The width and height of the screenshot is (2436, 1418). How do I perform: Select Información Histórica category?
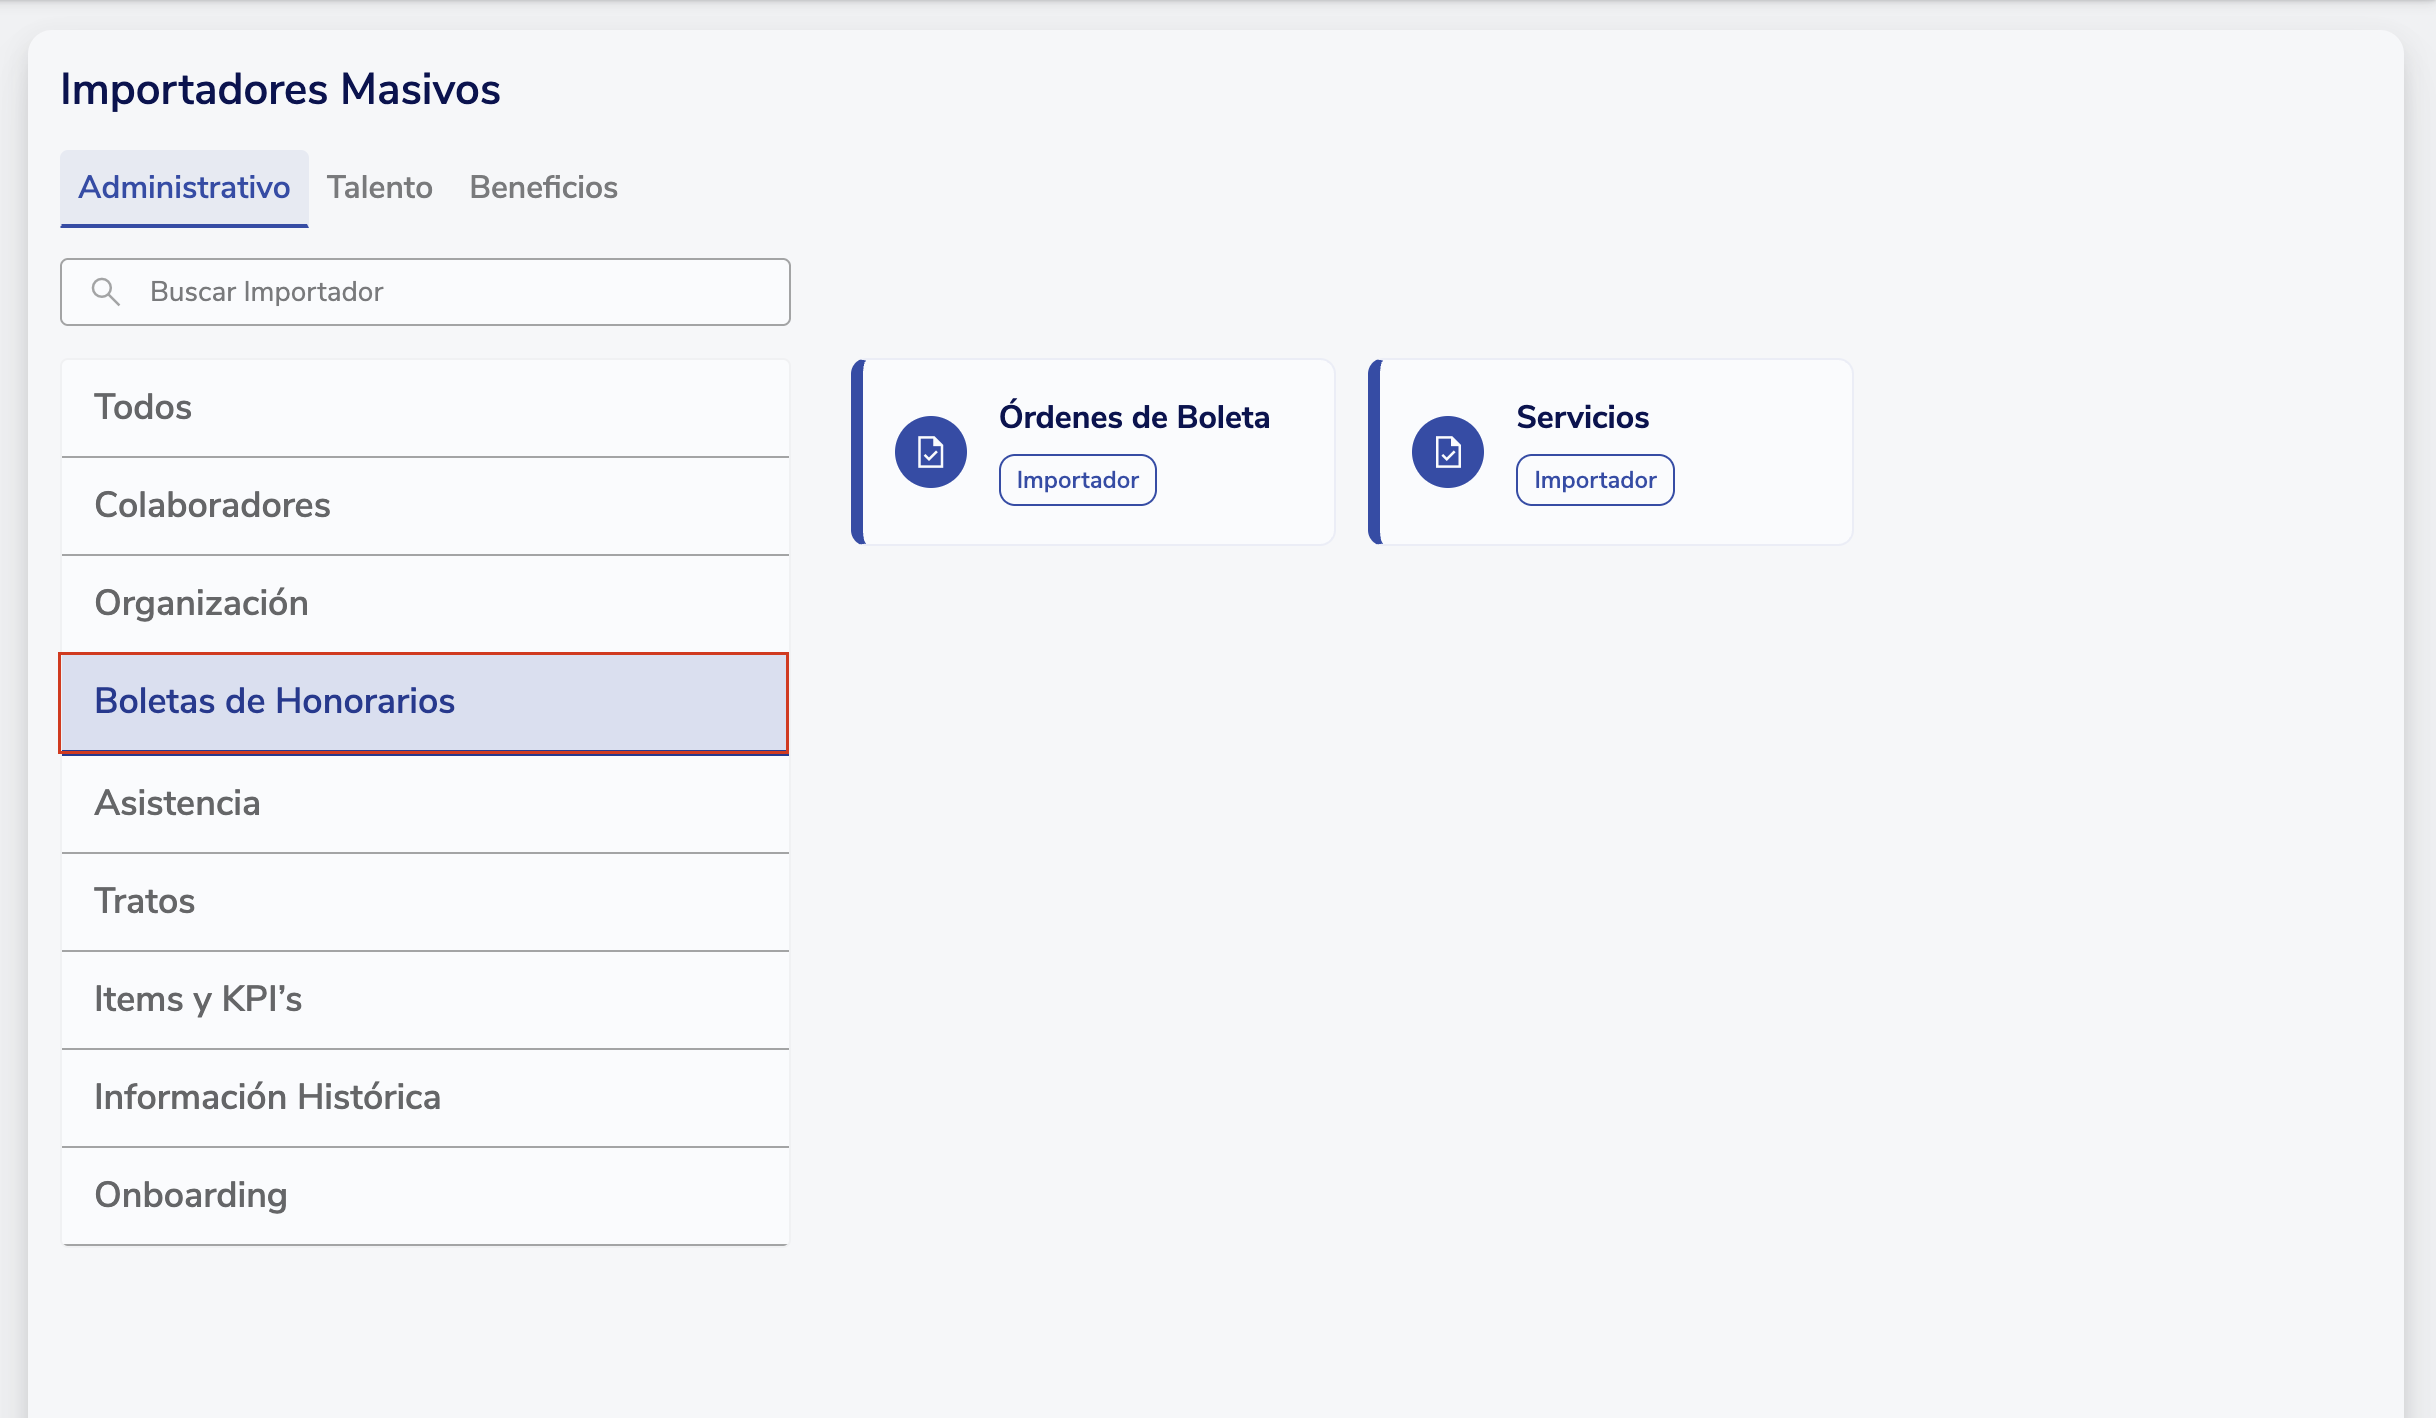(x=425, y=1098)
